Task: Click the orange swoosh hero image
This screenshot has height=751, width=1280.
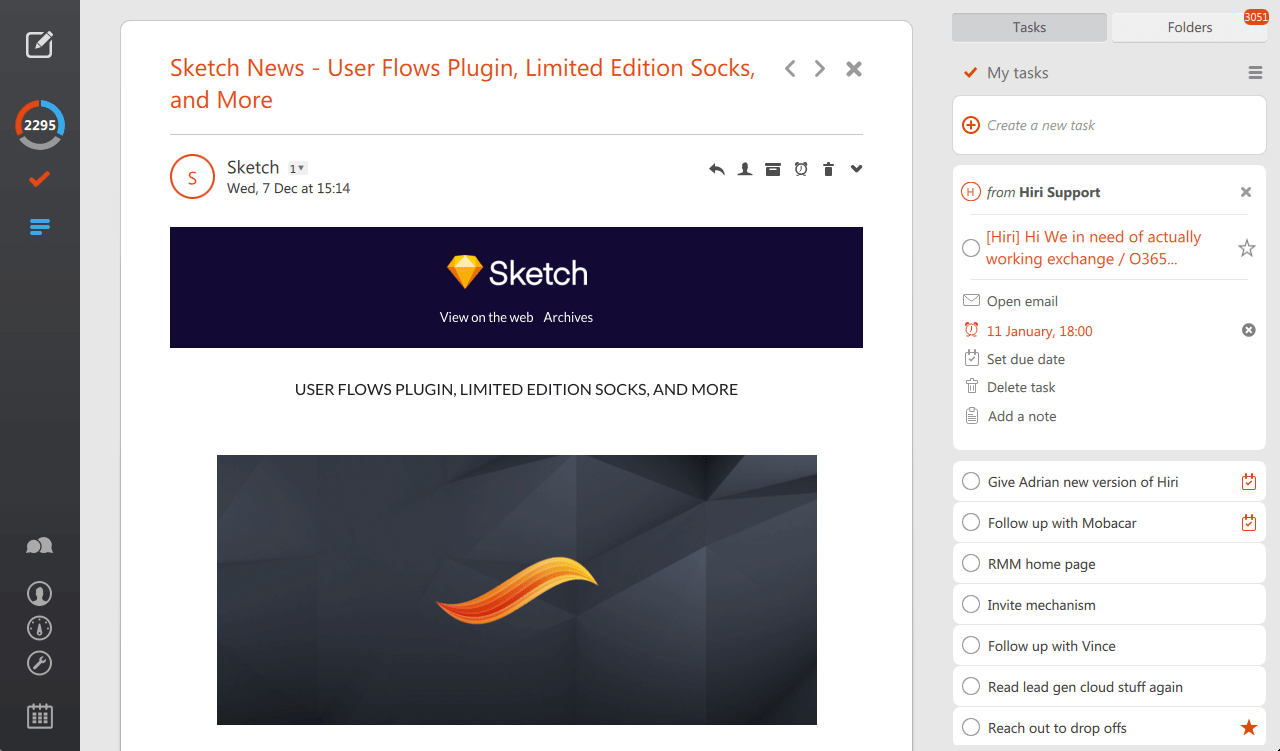Action: click(x=517, y=590)
